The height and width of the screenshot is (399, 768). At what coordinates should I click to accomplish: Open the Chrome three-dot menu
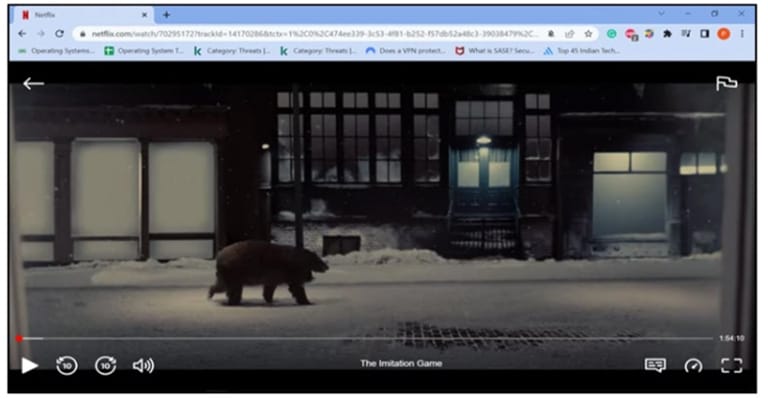click(x=743, y=33)
